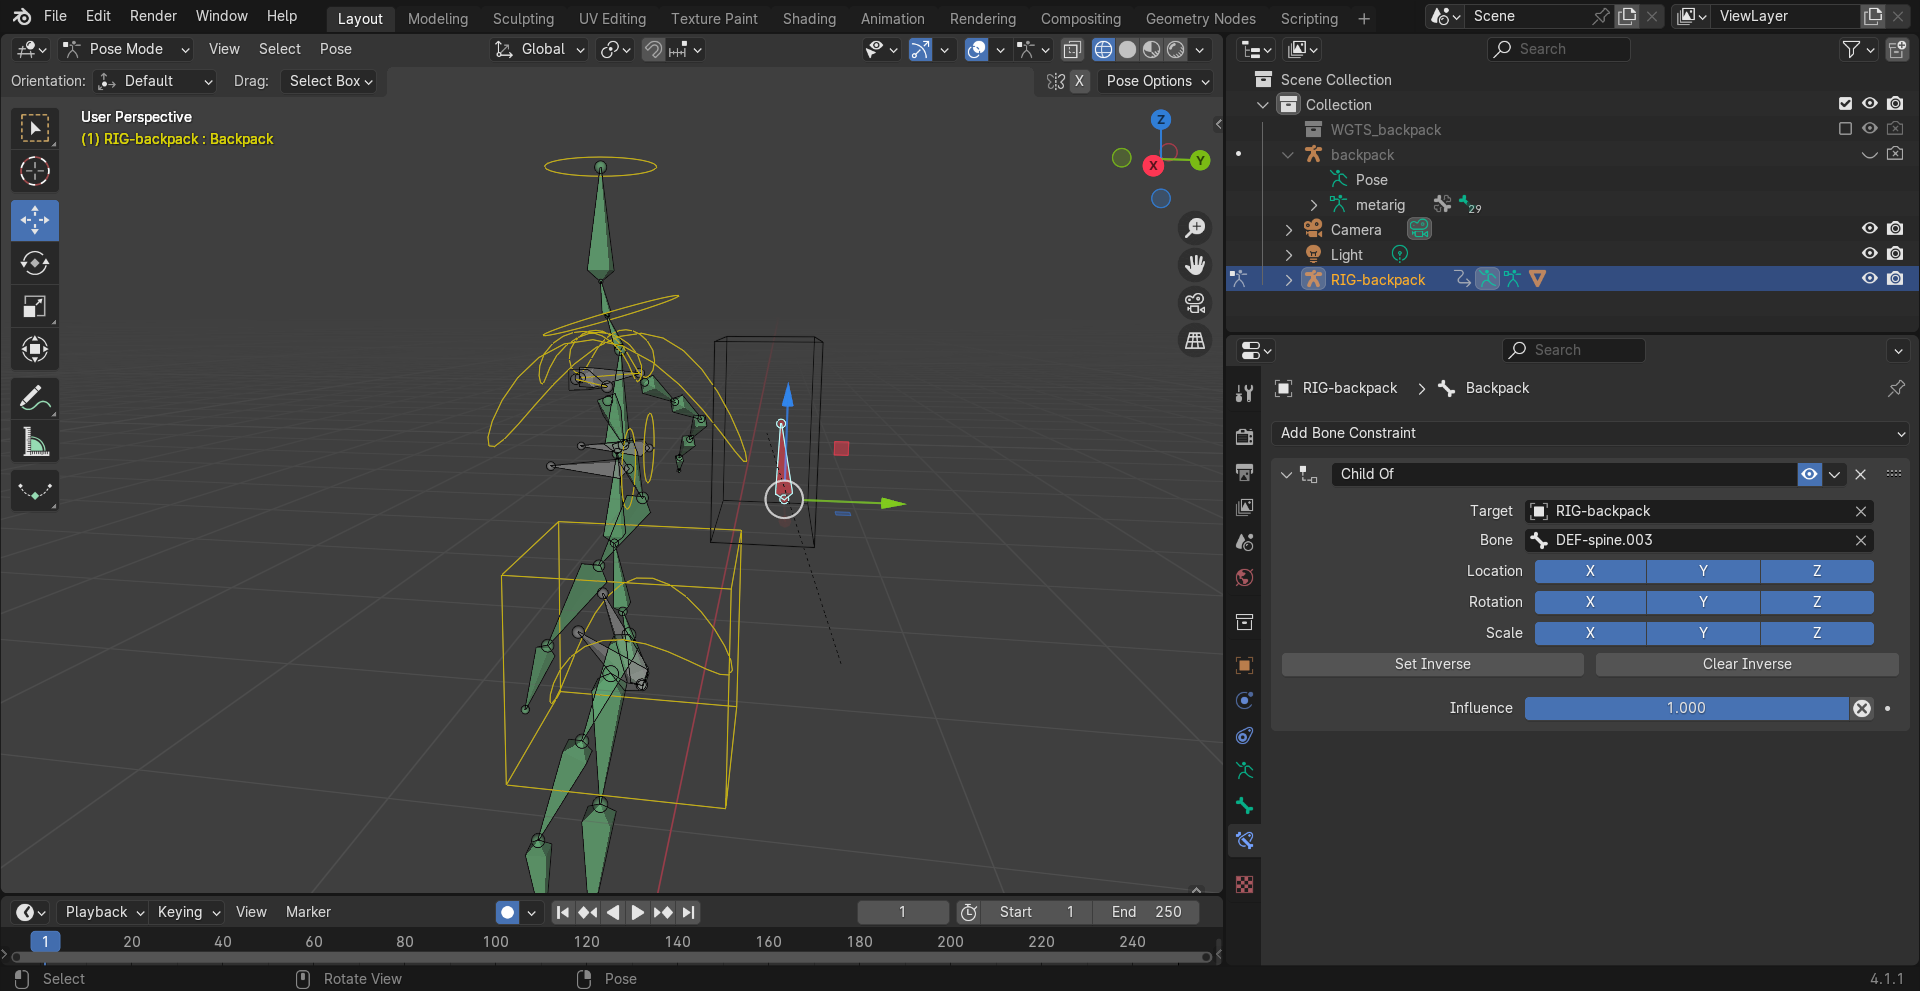Toggle RIG-backpack viewport visibility eye

(x=1869, y=279)
